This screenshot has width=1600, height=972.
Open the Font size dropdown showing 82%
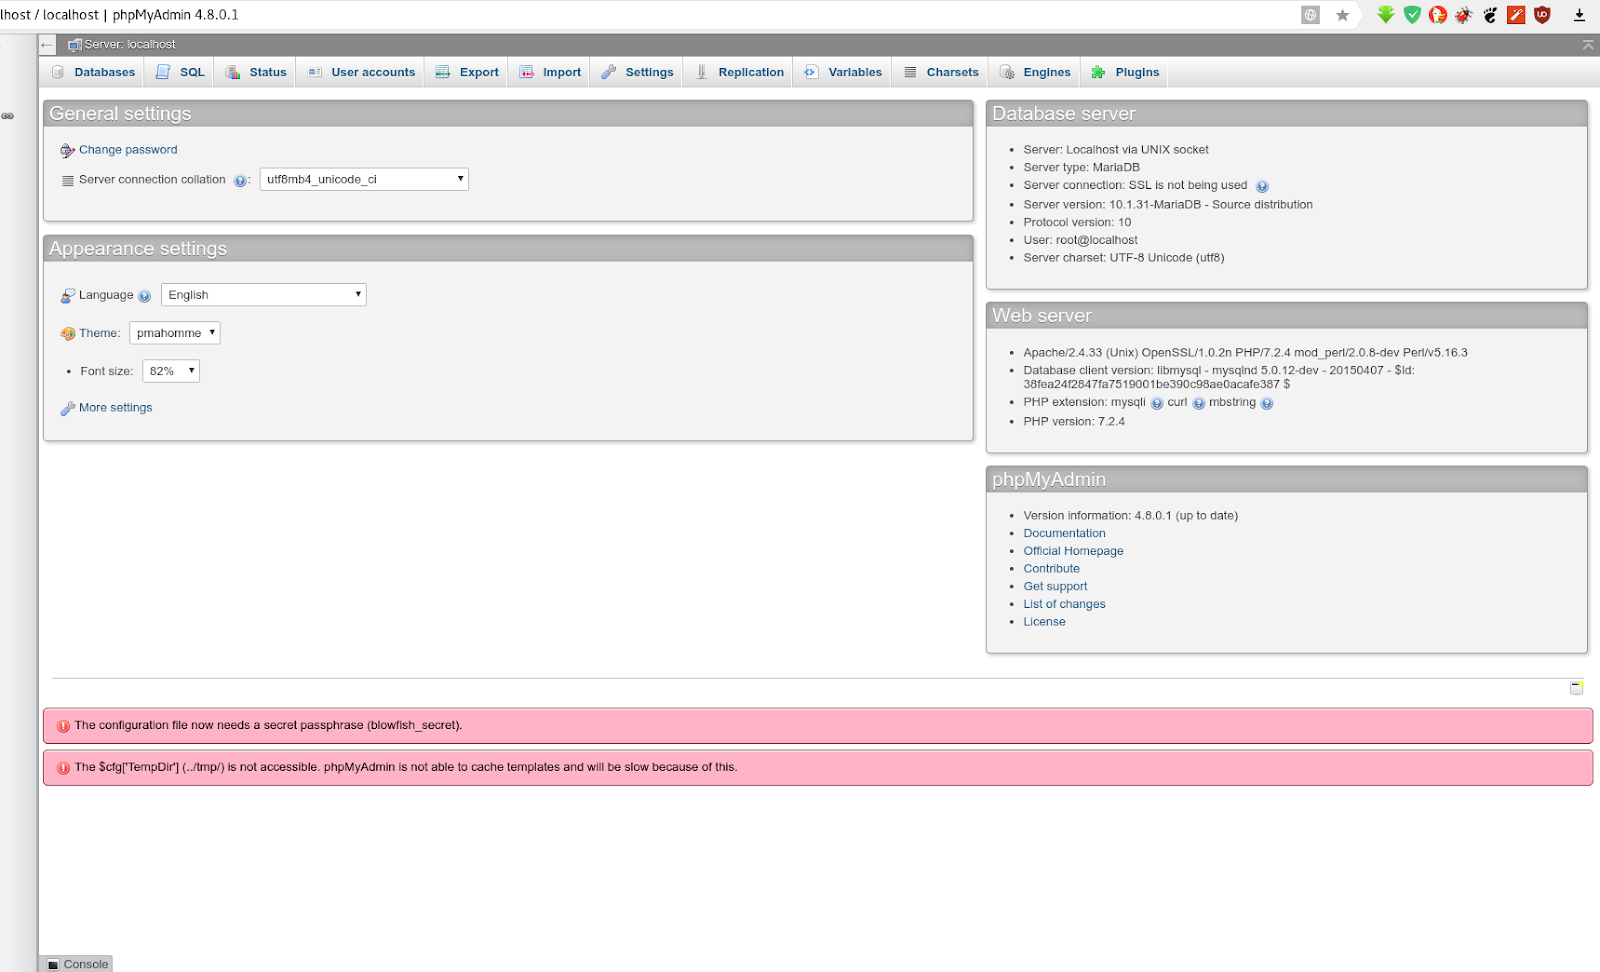[171, 371]
